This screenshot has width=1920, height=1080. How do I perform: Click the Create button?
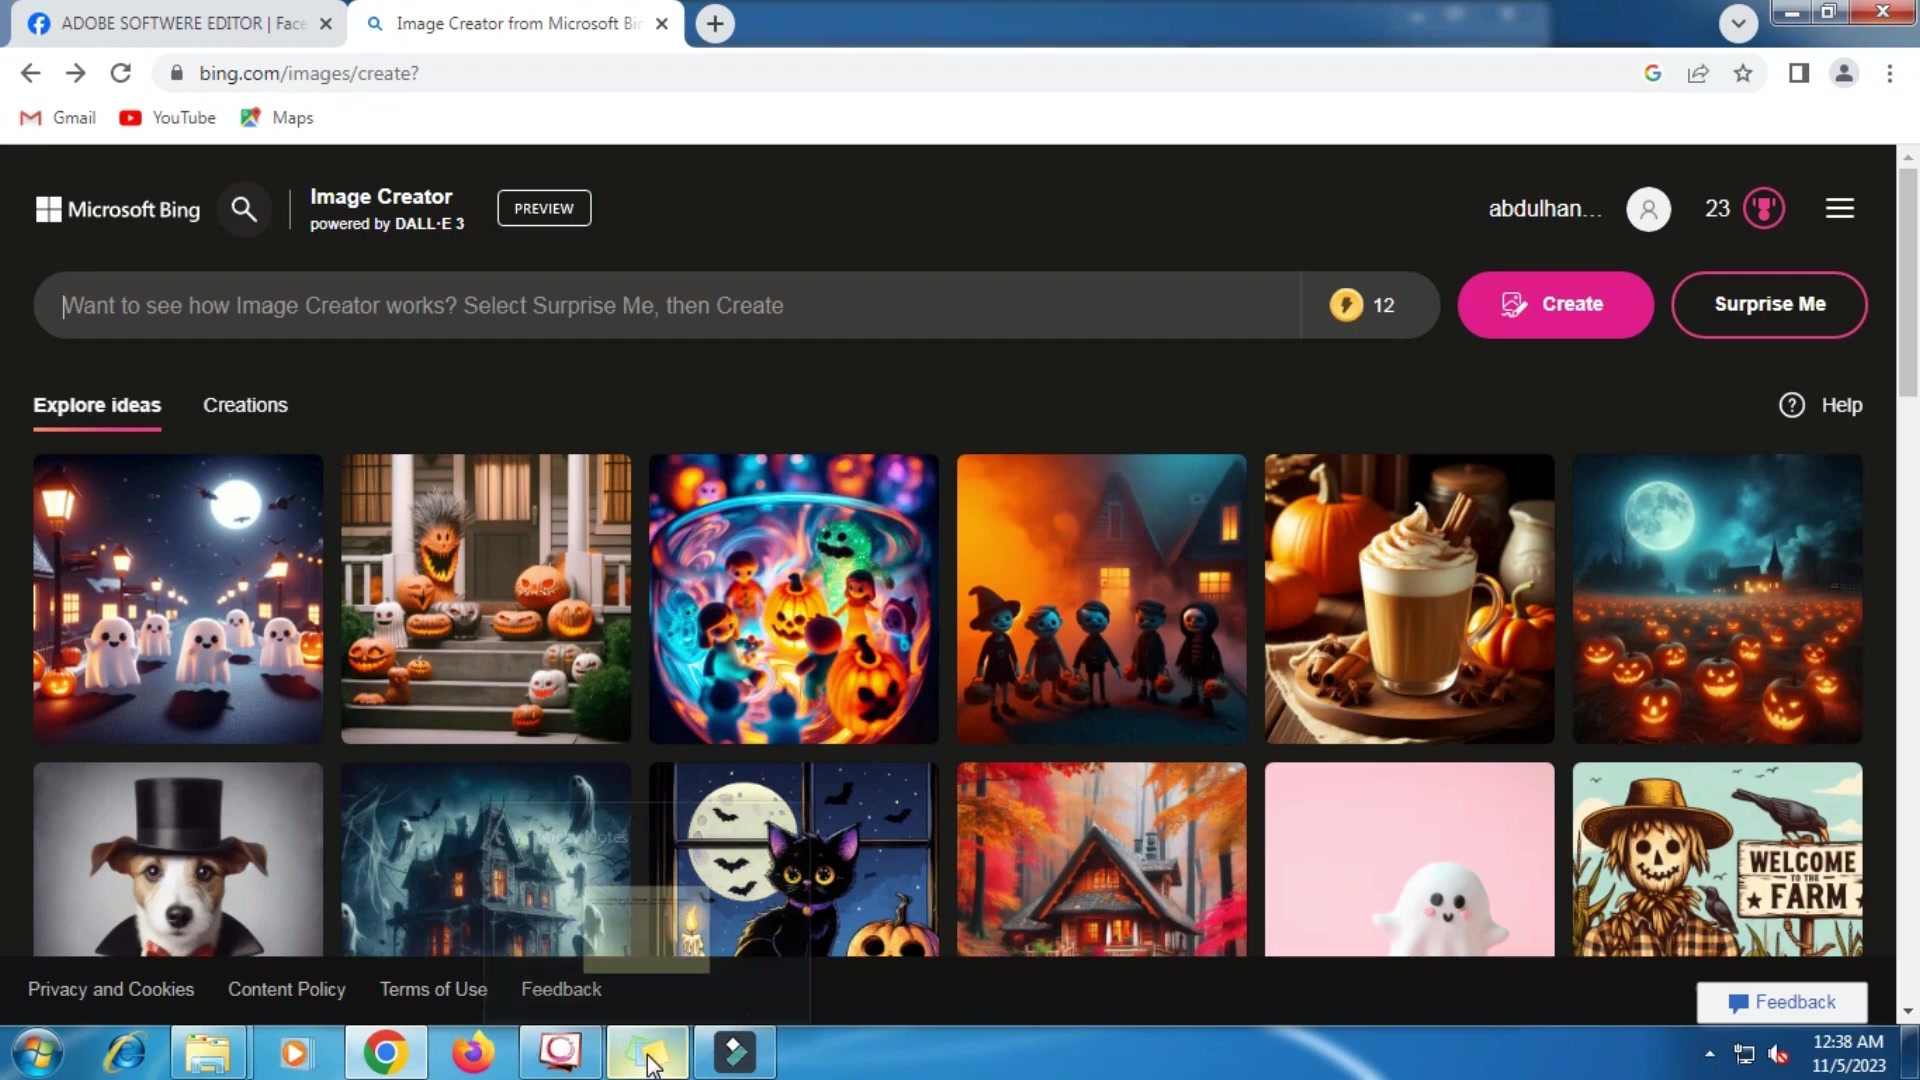[x=1555, y=305]
